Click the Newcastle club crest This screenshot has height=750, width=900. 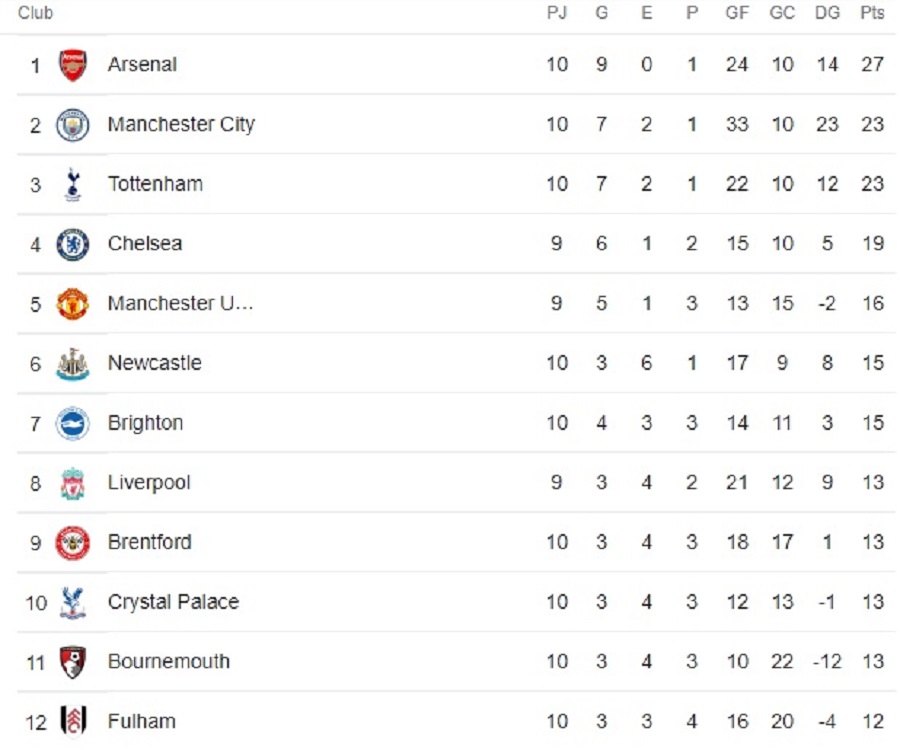[72, 363]
